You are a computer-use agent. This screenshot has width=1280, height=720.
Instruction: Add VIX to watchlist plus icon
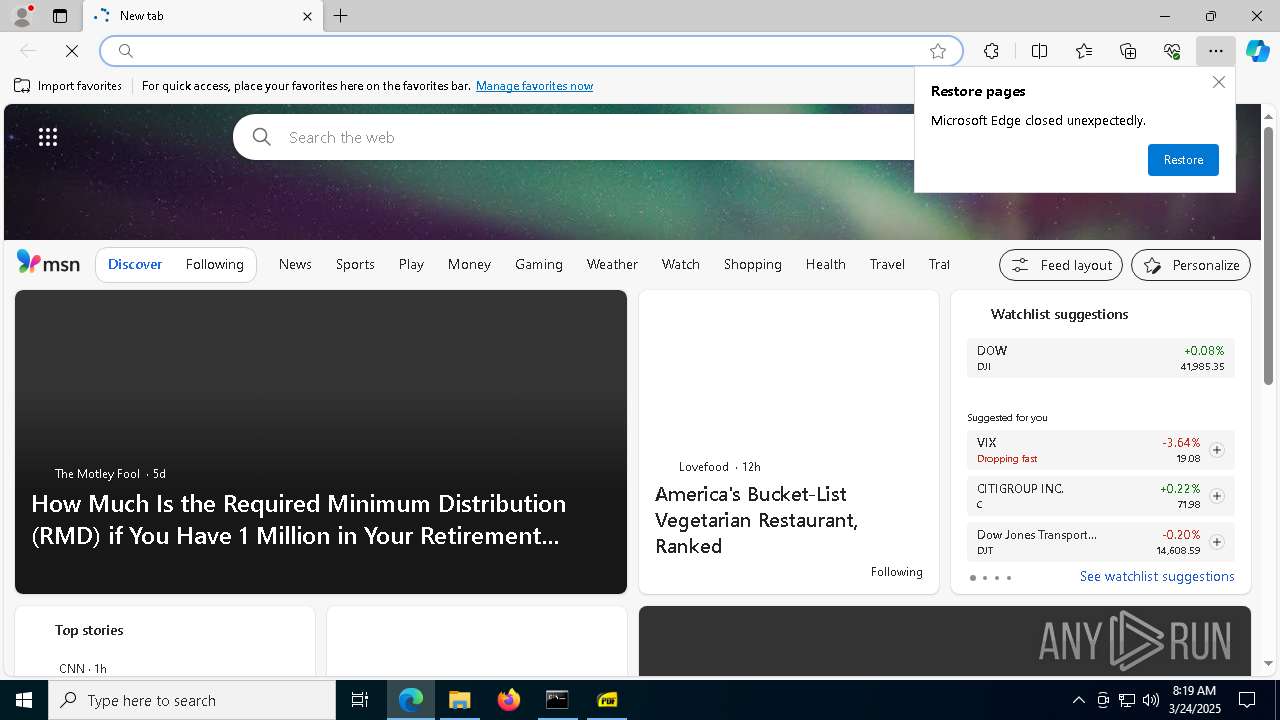[1216, 450]
